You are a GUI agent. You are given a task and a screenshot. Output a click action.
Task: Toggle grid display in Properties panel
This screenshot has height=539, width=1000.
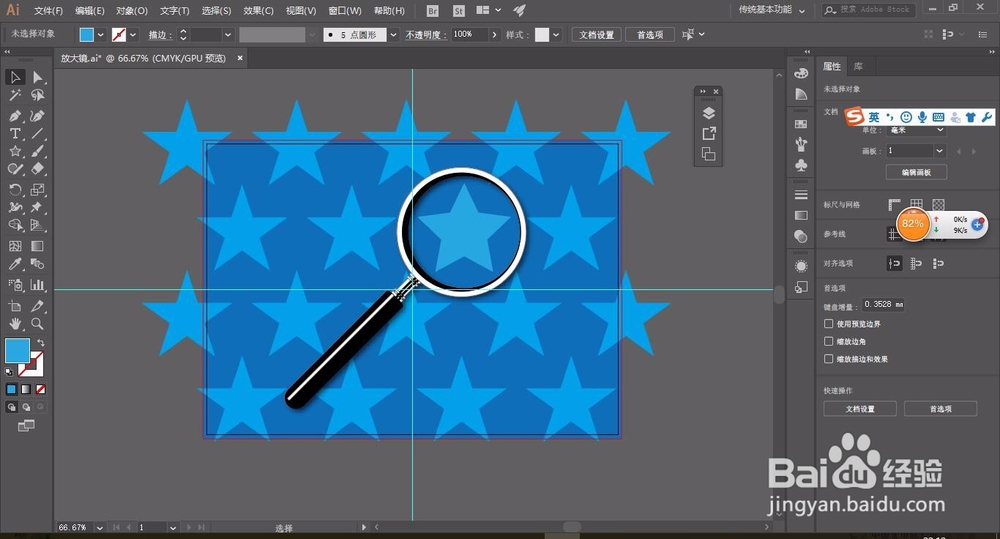[916, 205]
